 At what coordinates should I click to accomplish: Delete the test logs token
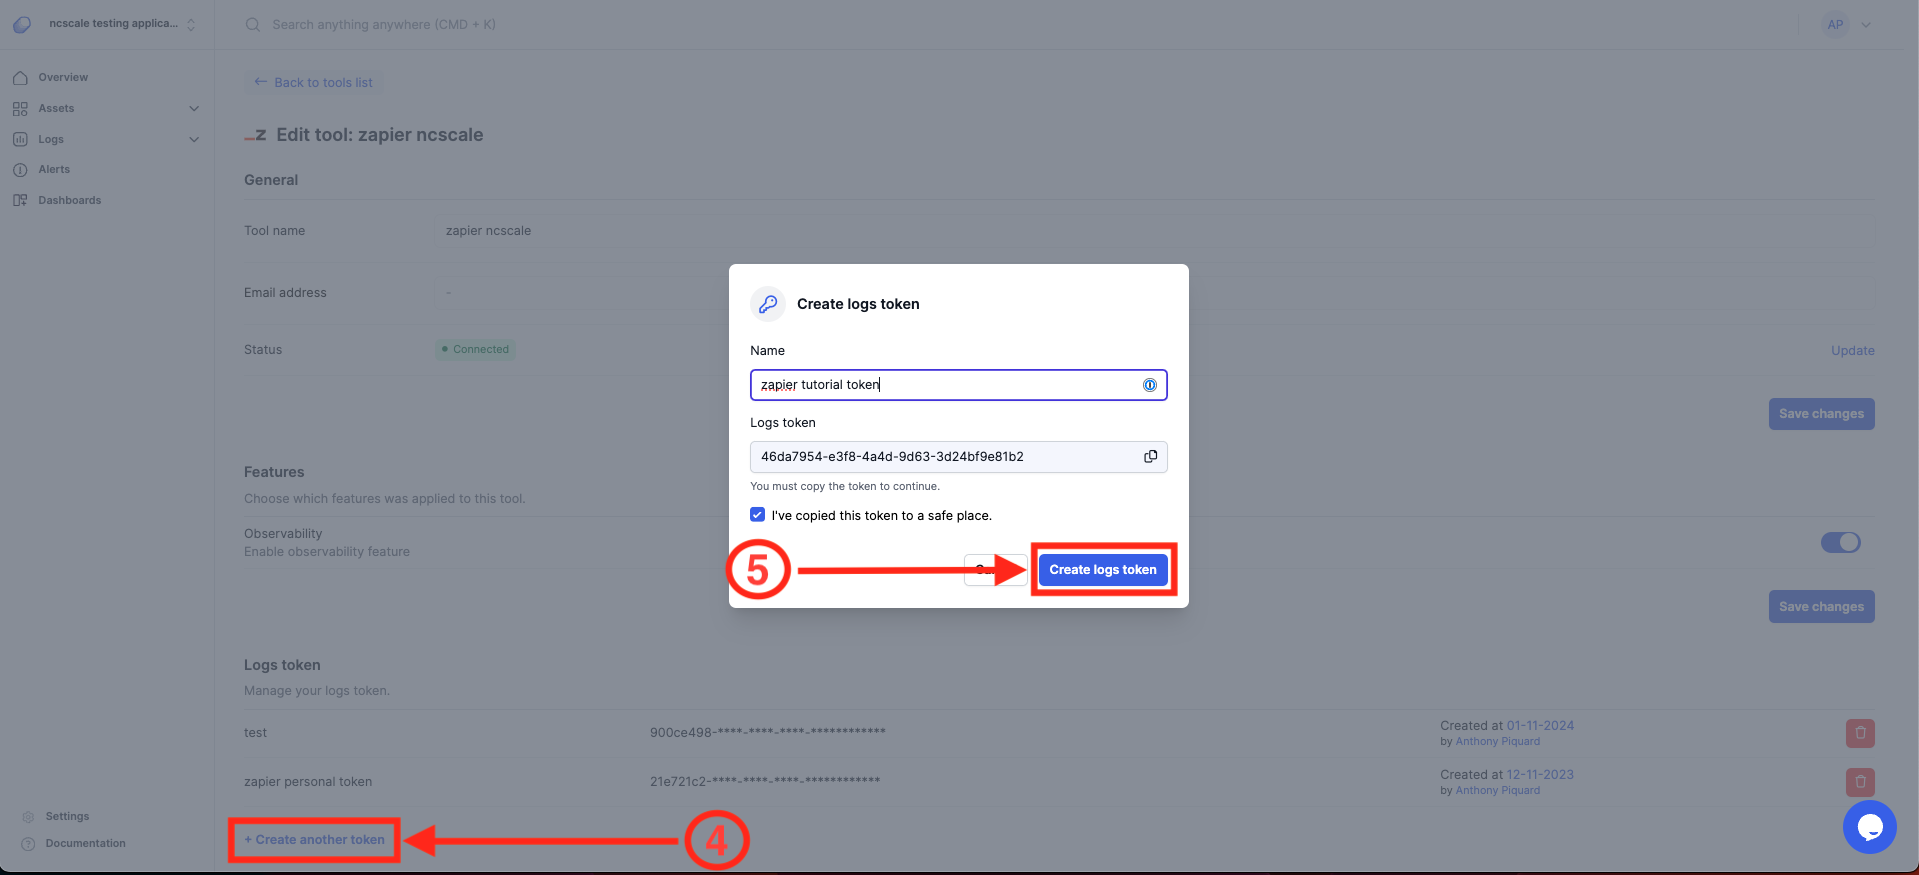(x=1860, y=733)
